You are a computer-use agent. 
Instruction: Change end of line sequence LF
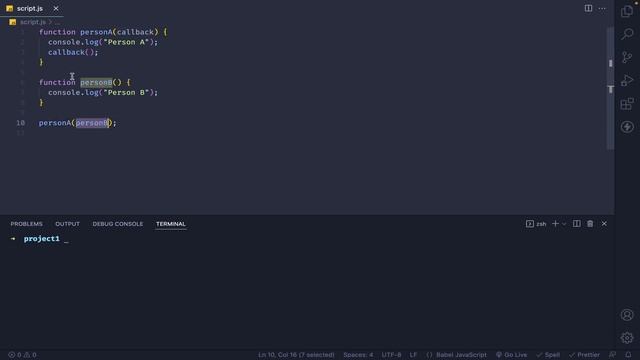pos(413,355)
